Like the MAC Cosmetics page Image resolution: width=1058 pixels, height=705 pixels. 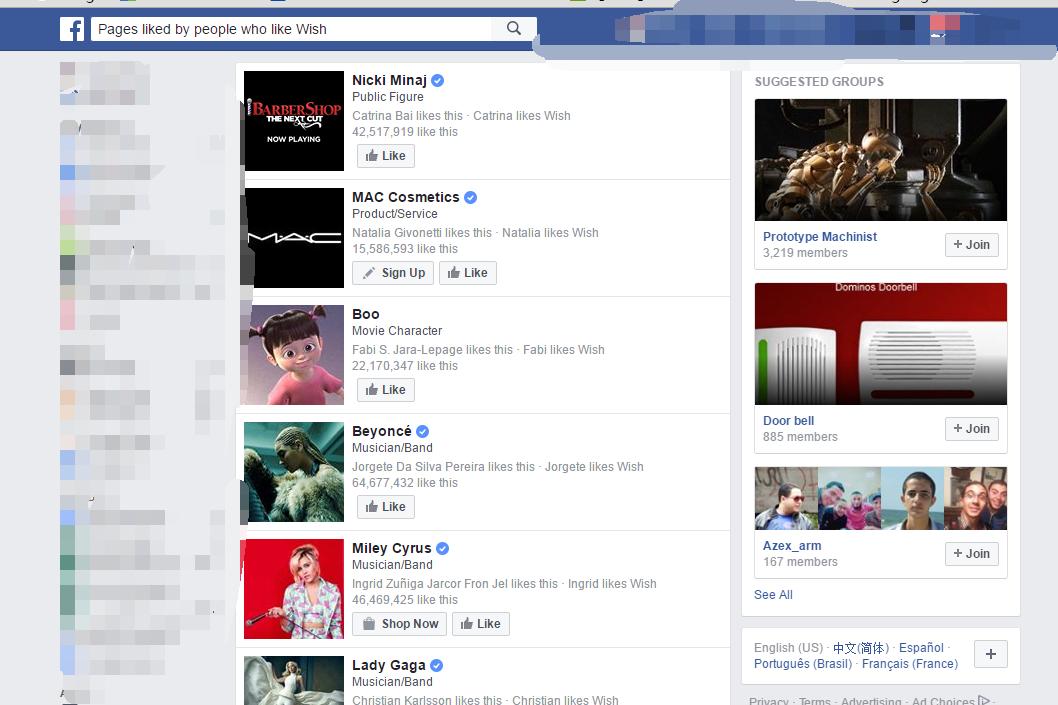pos(467,272)
